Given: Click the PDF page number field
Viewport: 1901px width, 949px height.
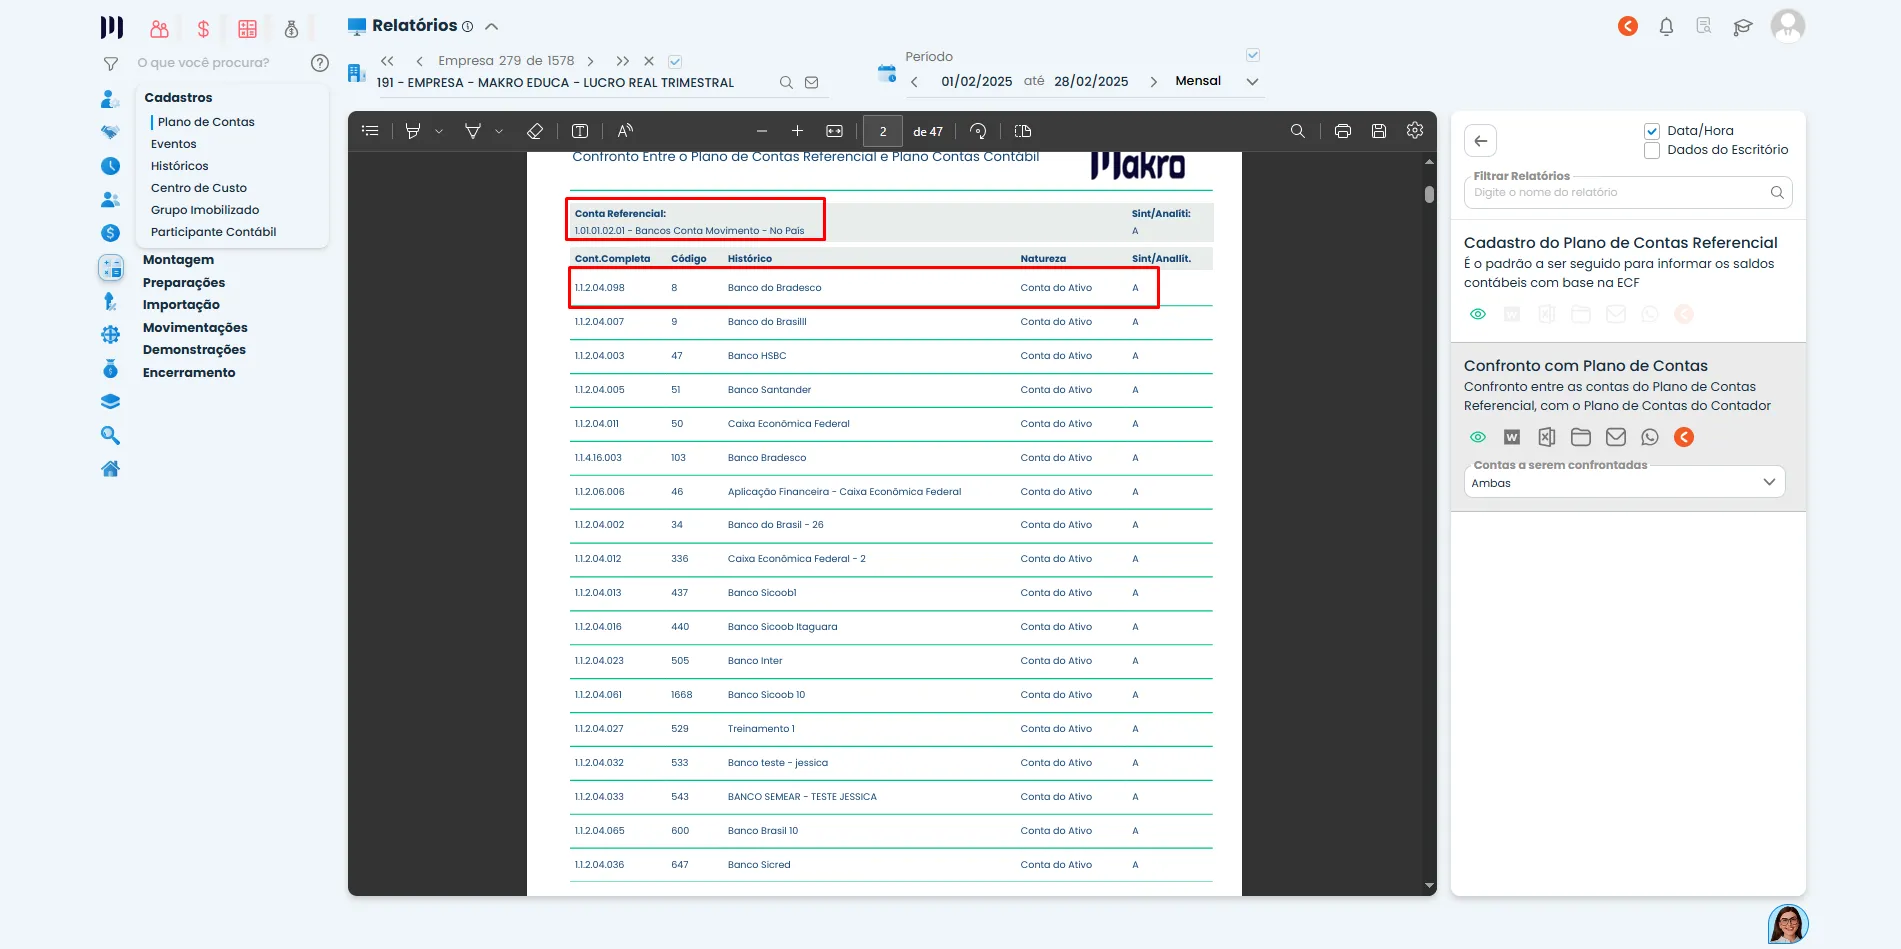Looking at the screenshot, I should pyautogui.click(x=883, y=131).
